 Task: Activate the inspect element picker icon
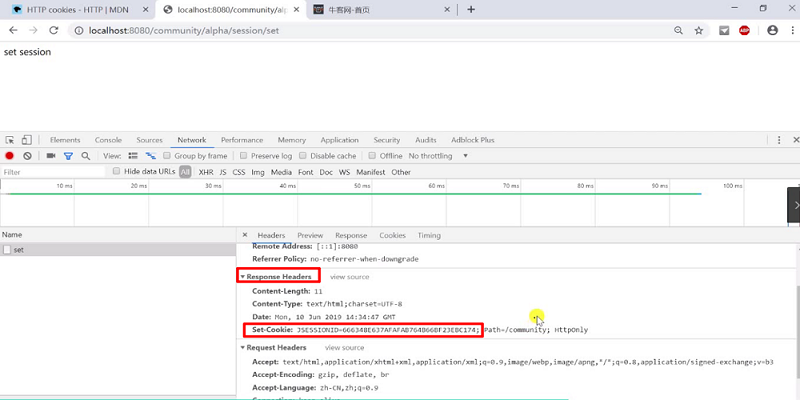pyautogui.click(x=10, y=140)
